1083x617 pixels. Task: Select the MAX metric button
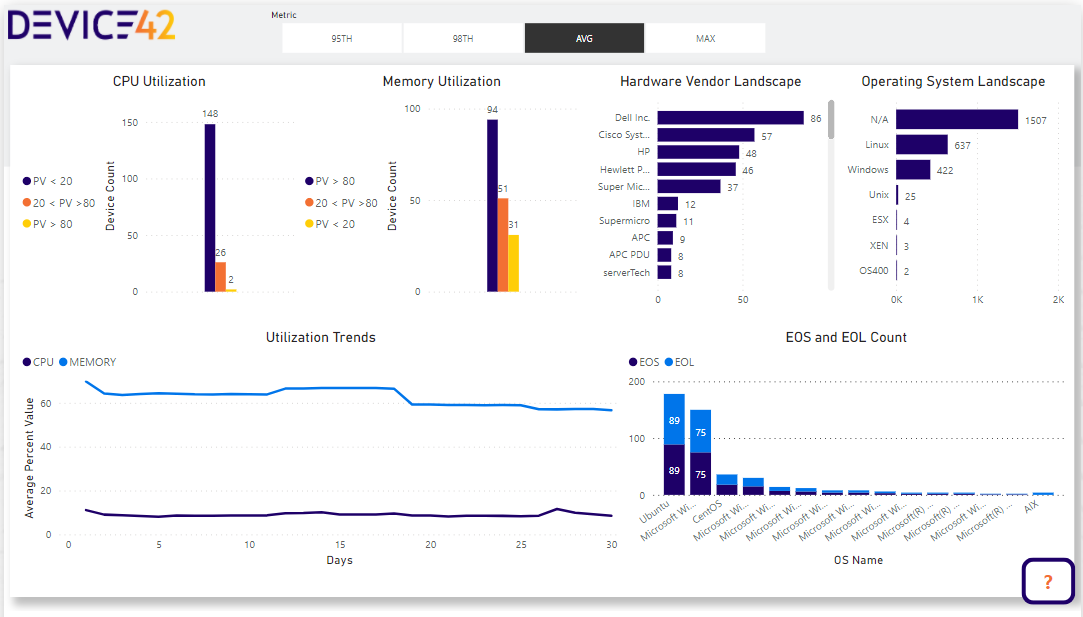705,38
